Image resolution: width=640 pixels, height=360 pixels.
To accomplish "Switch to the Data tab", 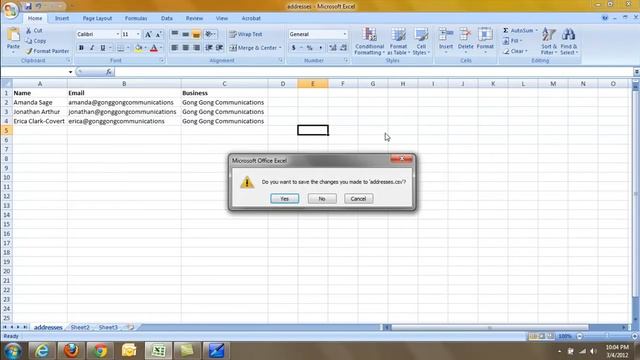I will (x=167, y=18).
